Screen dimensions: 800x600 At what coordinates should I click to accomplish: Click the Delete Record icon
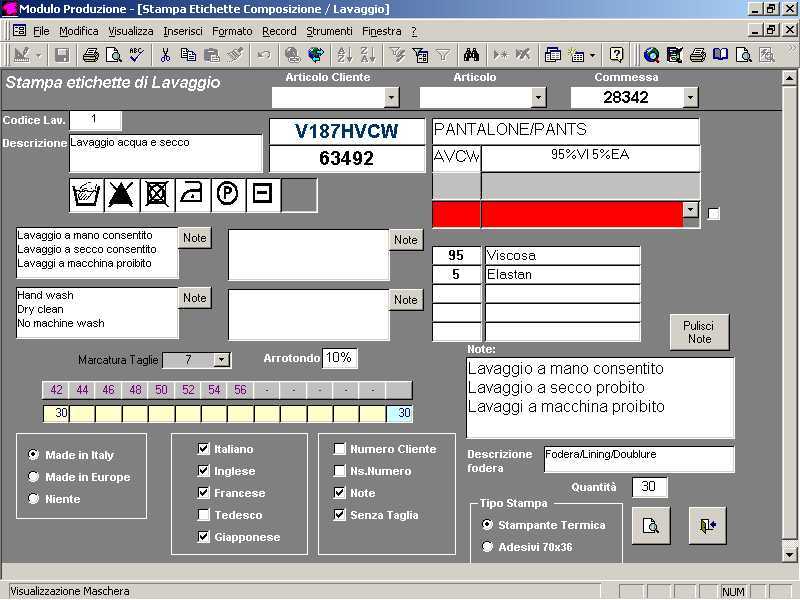tap(523, 55)
